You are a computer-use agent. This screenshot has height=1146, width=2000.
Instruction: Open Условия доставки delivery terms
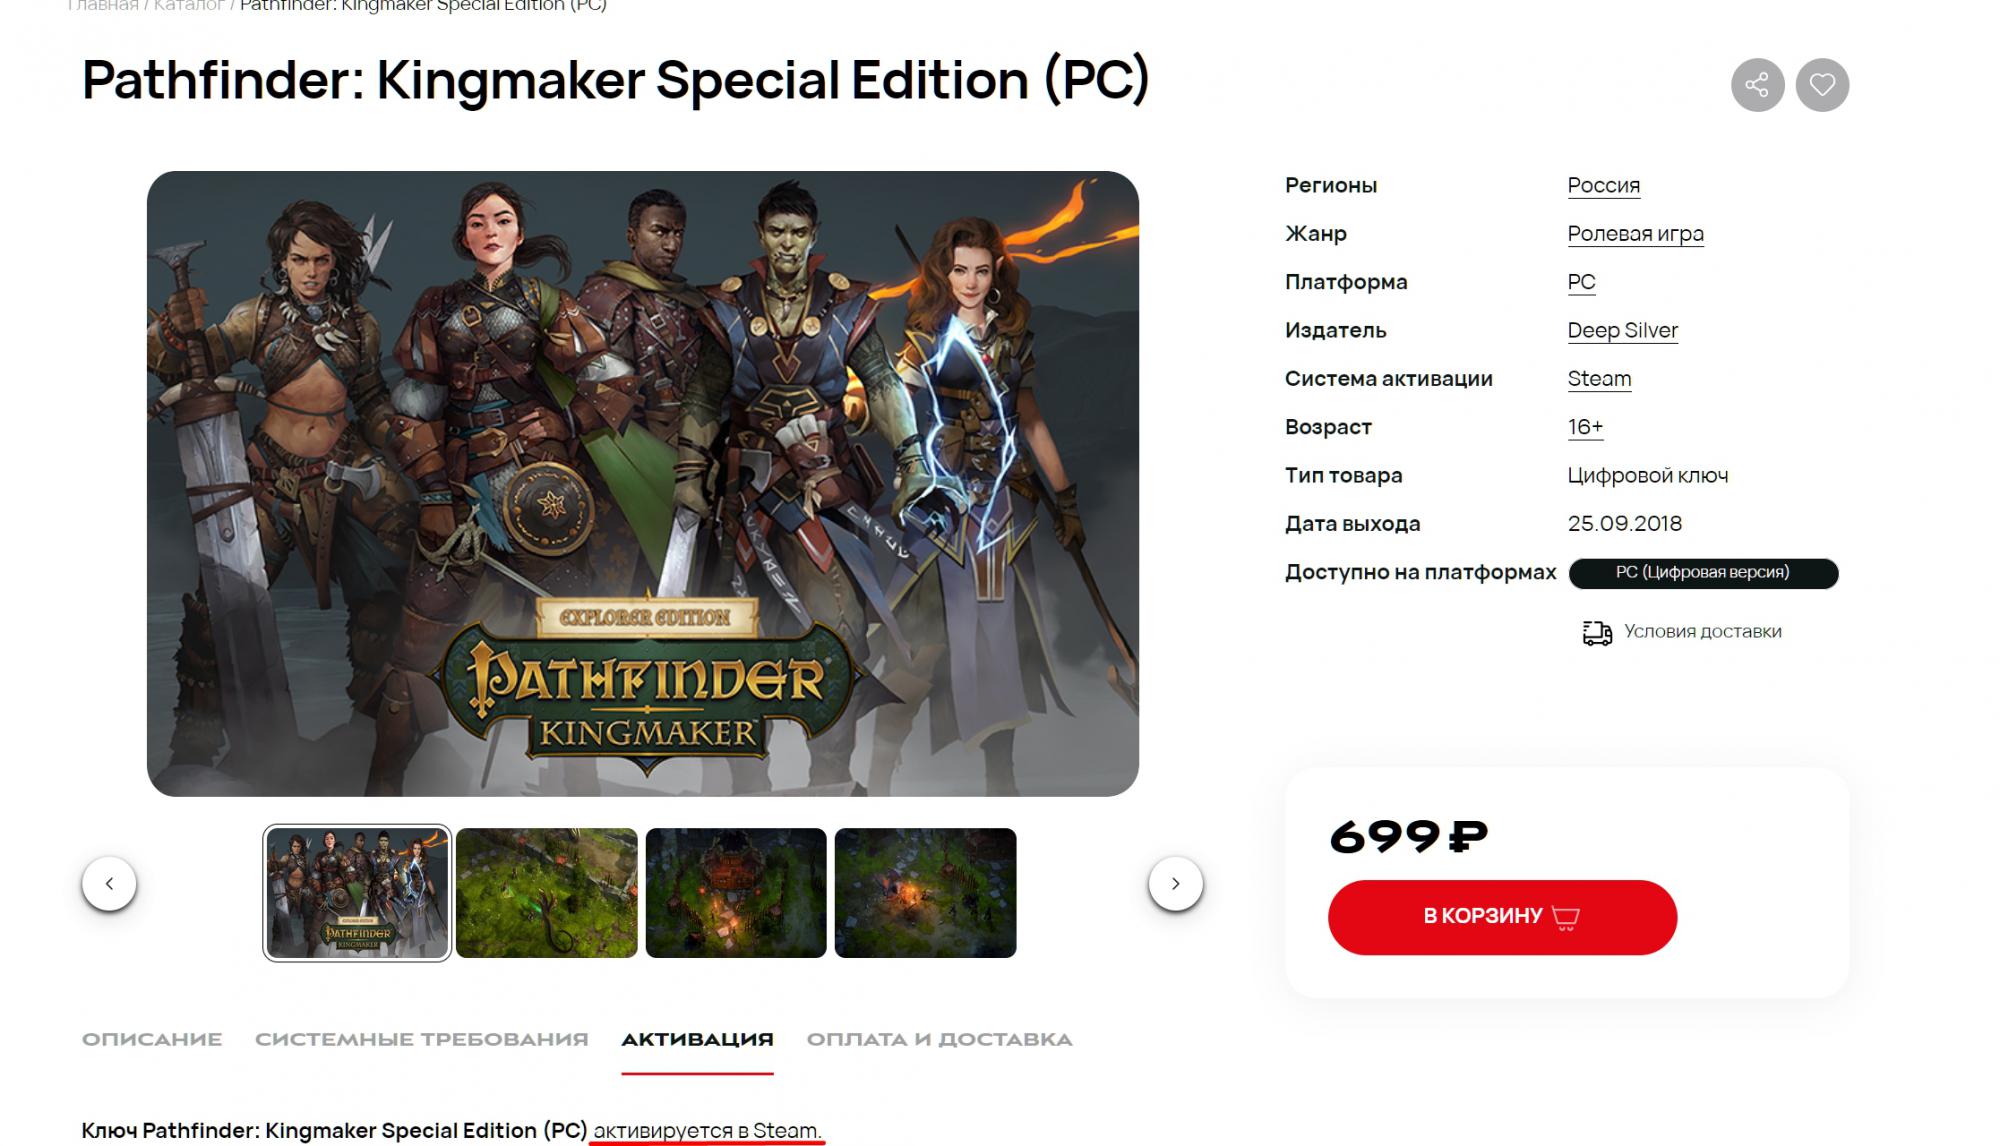[x=1702, y=632]
